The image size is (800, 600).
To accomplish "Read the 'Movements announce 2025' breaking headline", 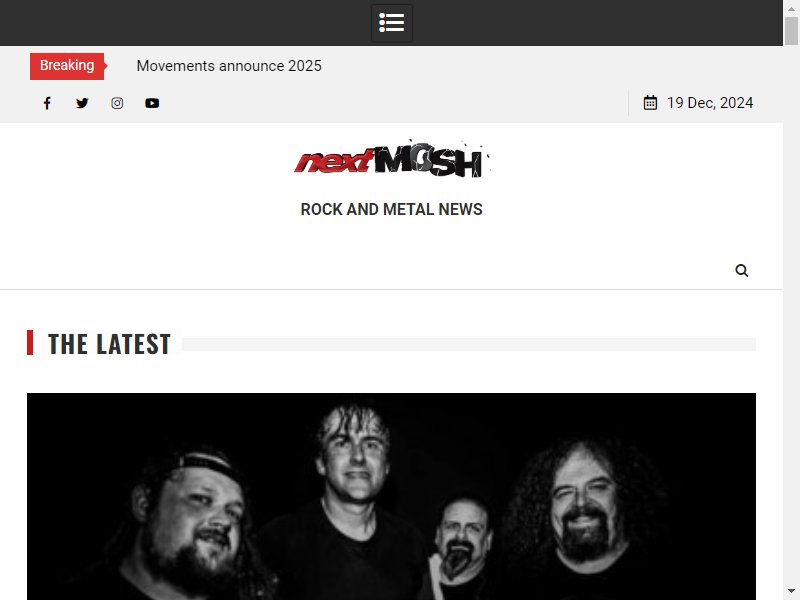I will pyautogui.click(x=229, y=66).
